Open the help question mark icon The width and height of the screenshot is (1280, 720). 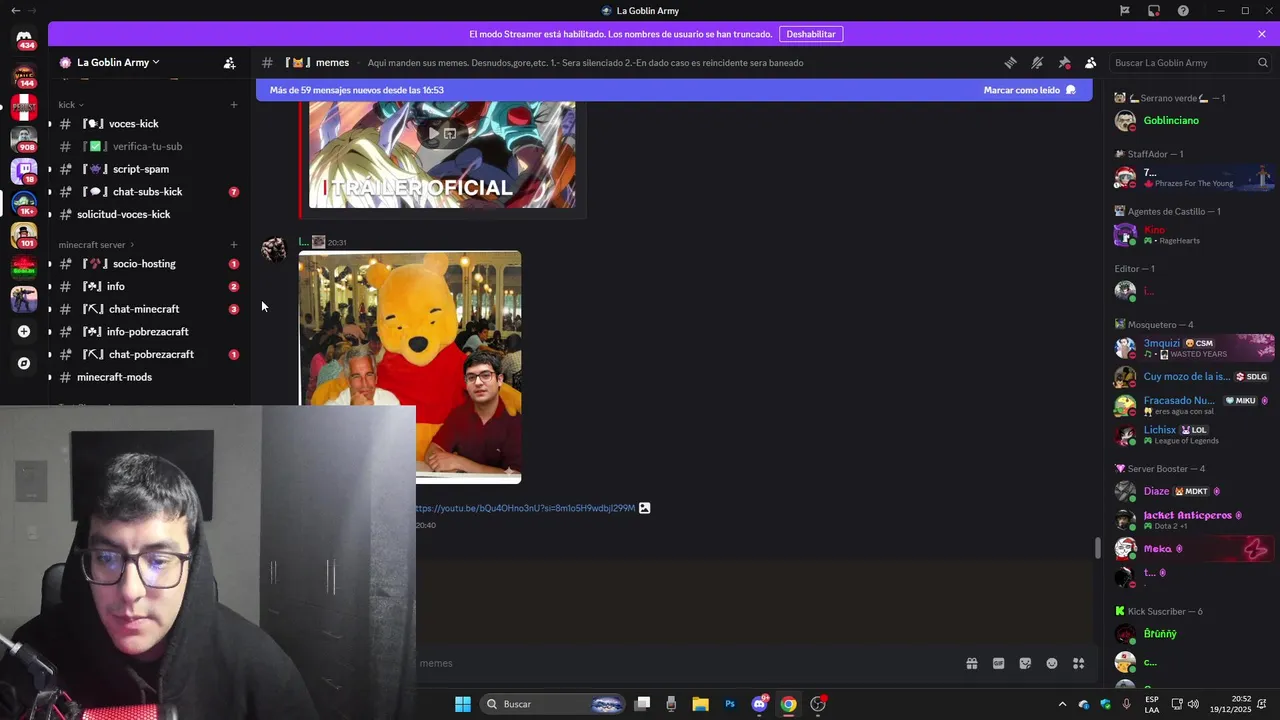click(x=1183, y=11)
